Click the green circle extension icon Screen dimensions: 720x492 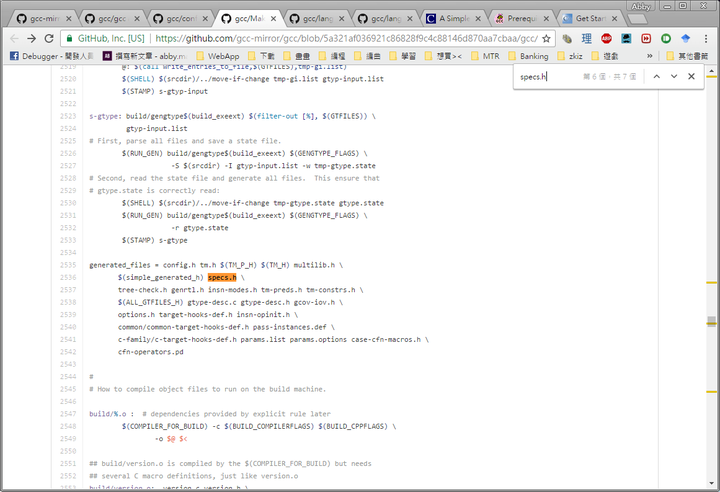666,39
